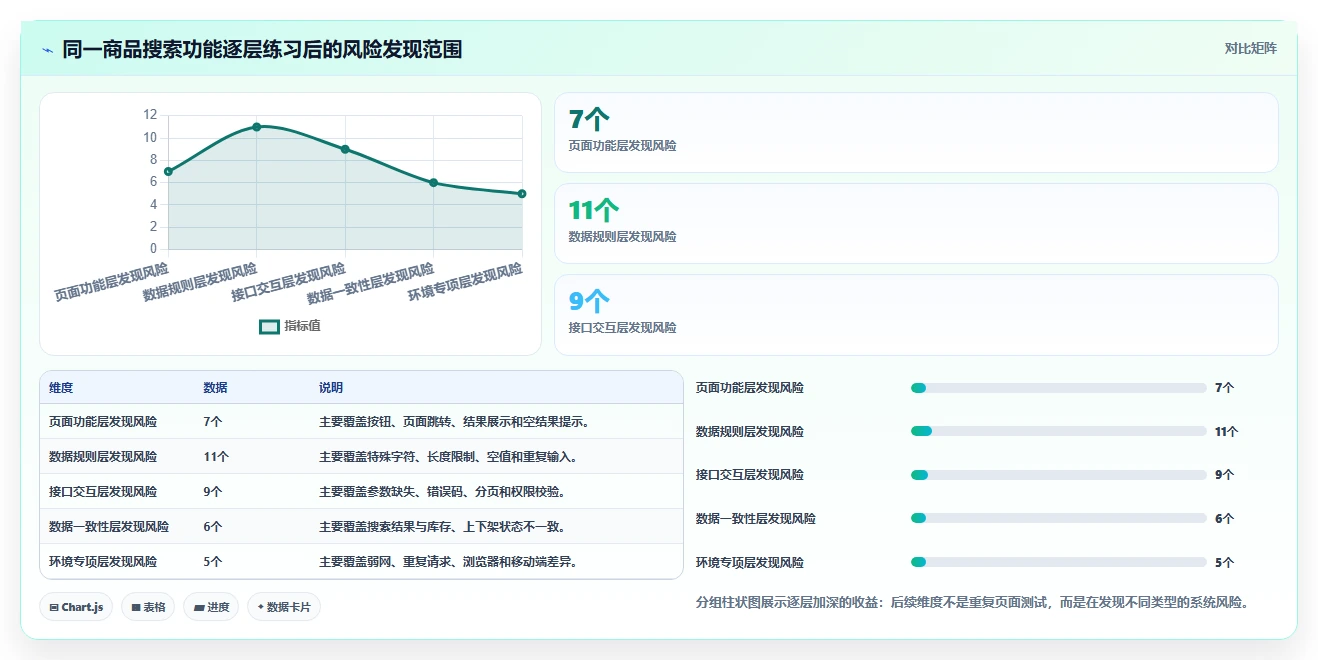
Task: Click the 7个 value beside first progress bar
Action: [x=1225, y=388]
